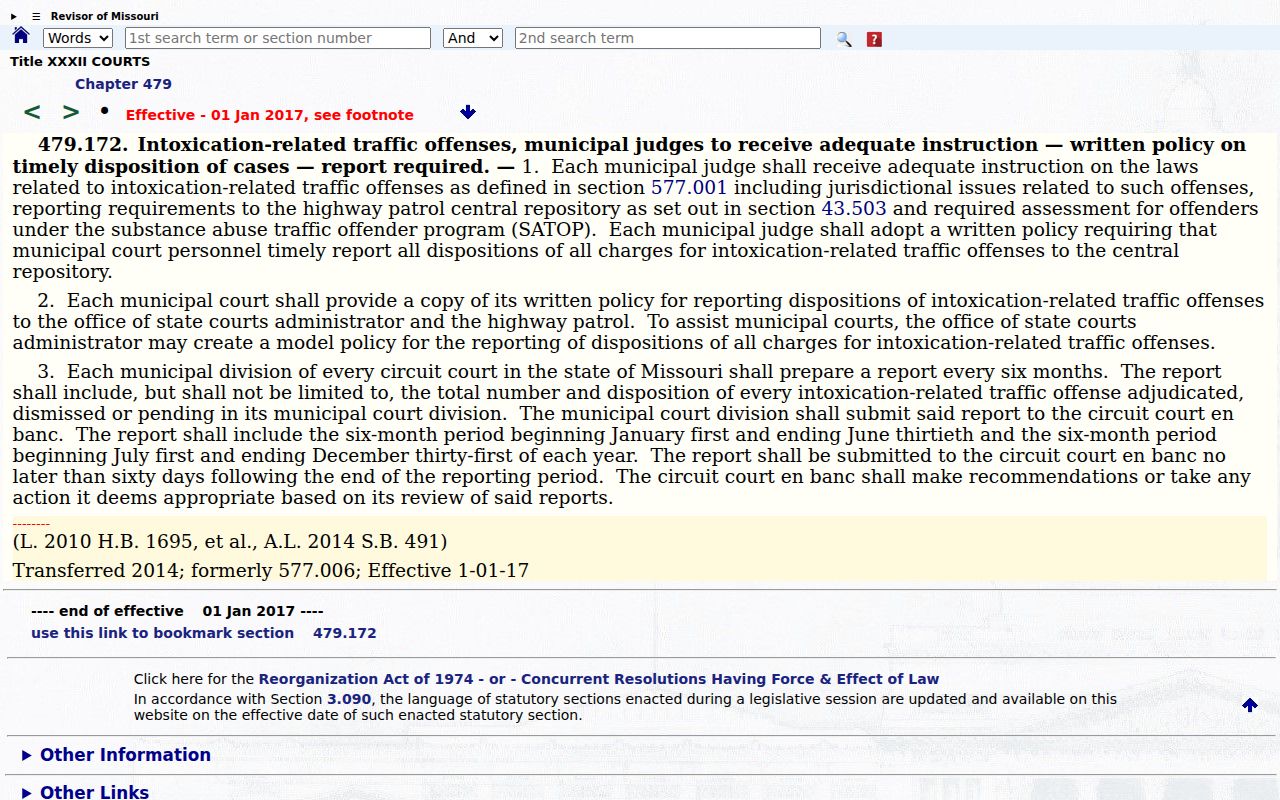Go to the previous section with the left arrow

point(32,113)
